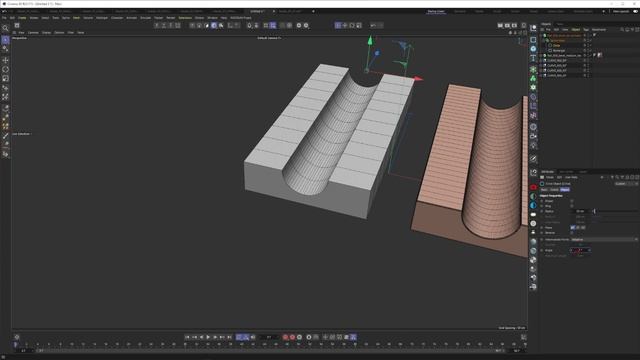Open the viewport Filter menu
Image resolution: width=640 pixels, height=360 pixels.
71,32
